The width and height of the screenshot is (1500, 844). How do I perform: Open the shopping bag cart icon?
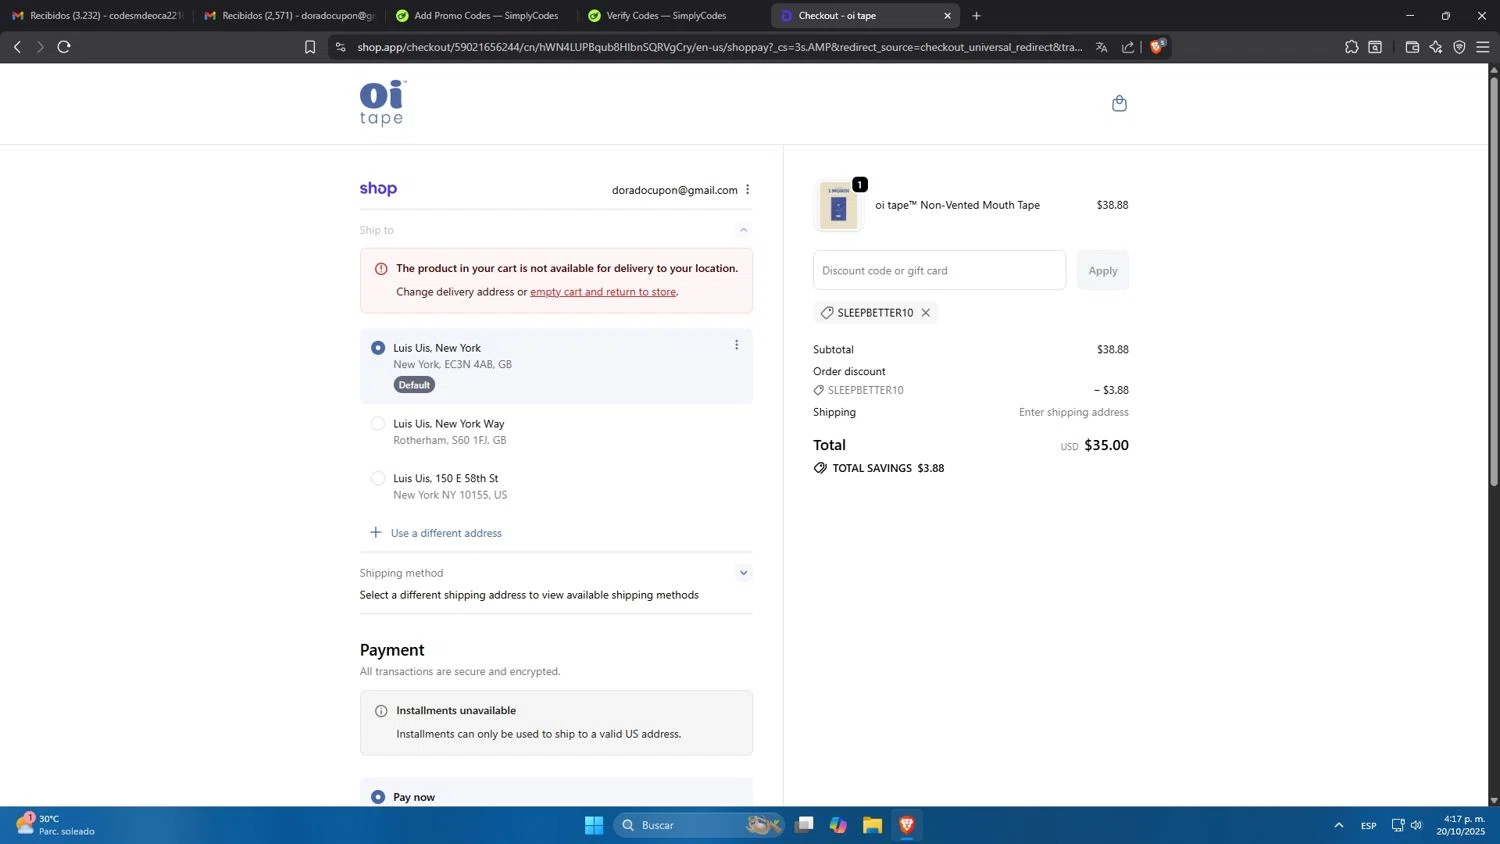(x=1119, y=103)
